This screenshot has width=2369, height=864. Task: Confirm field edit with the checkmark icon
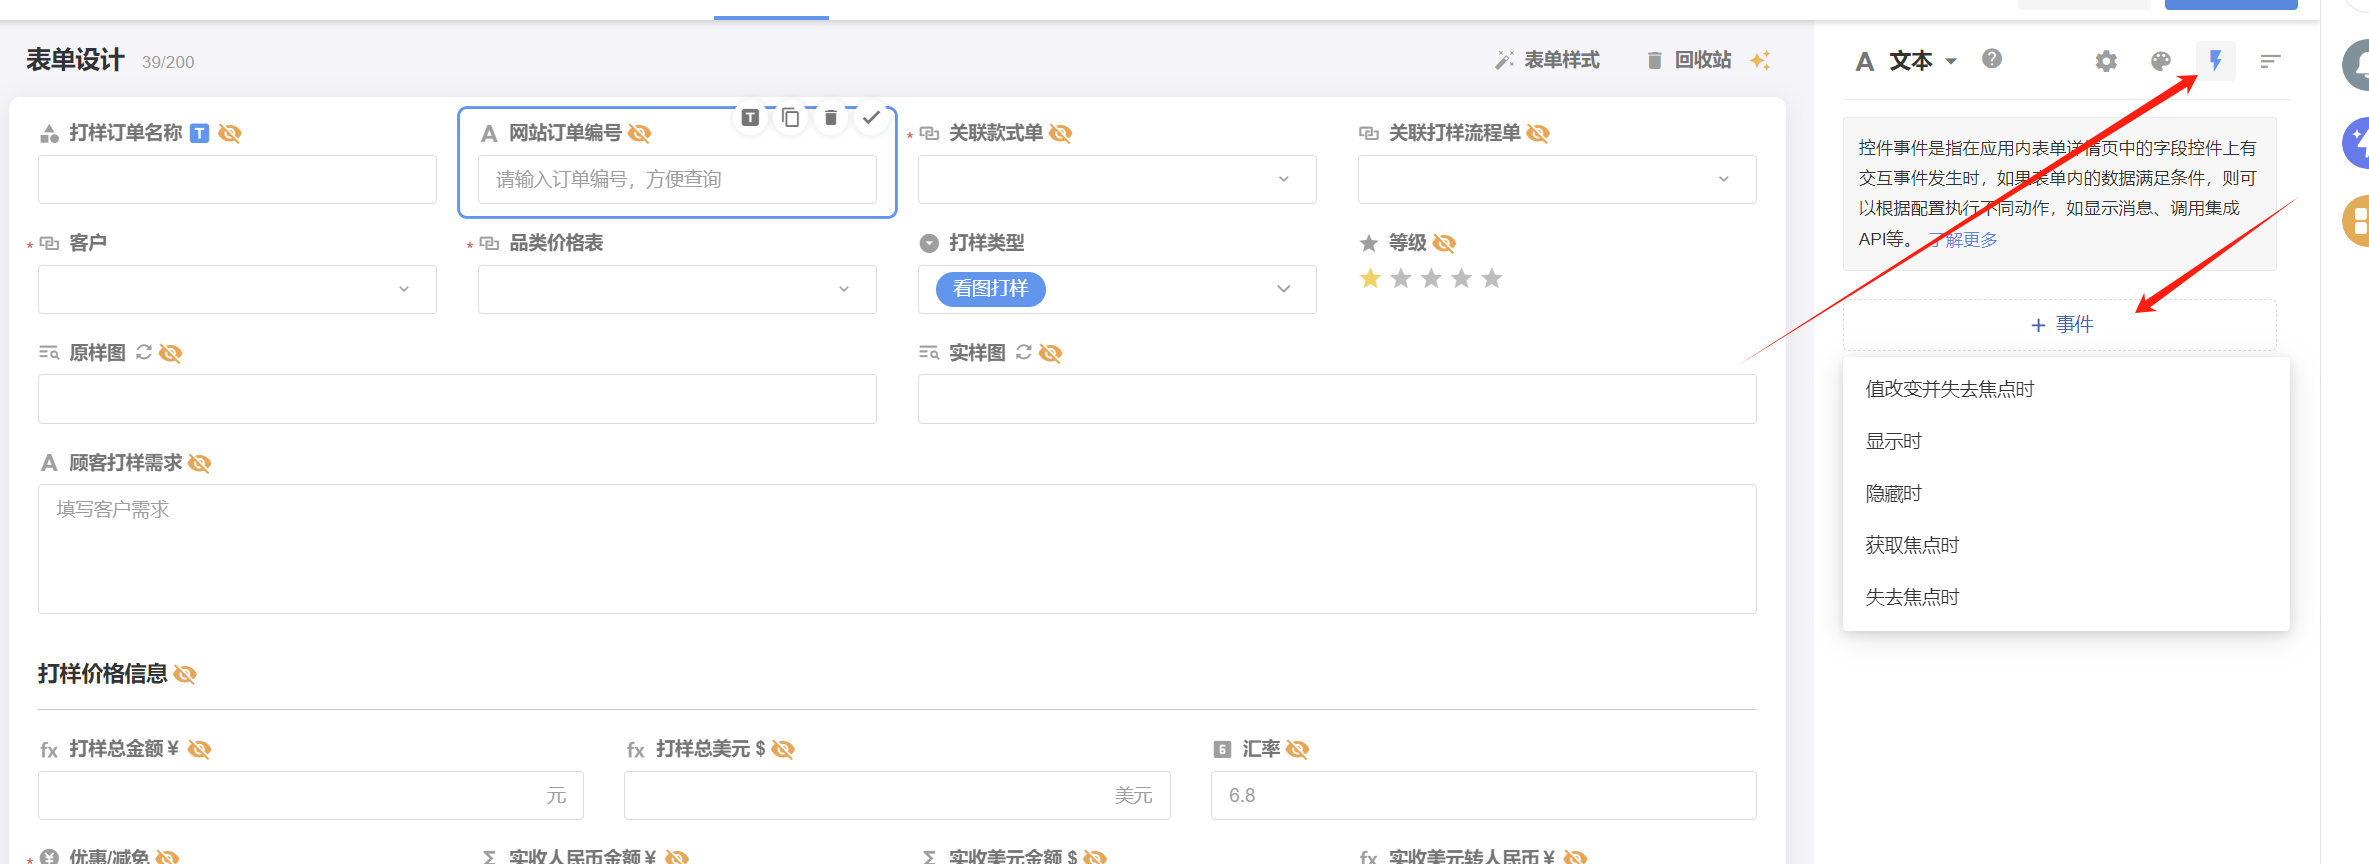(x=871, y=118)
